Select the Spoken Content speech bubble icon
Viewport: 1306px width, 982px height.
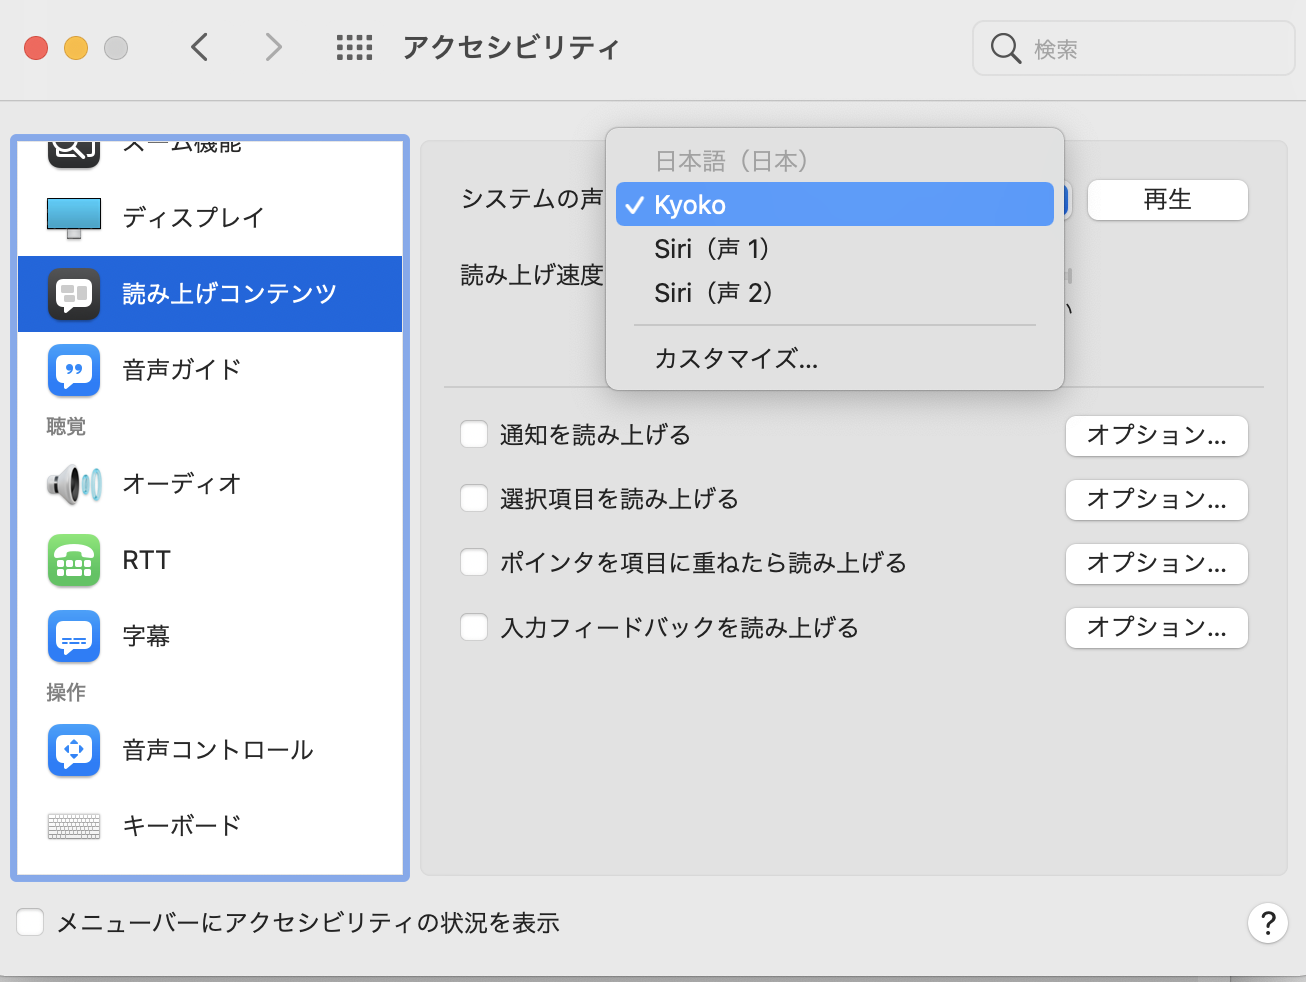tap(74, 294)
